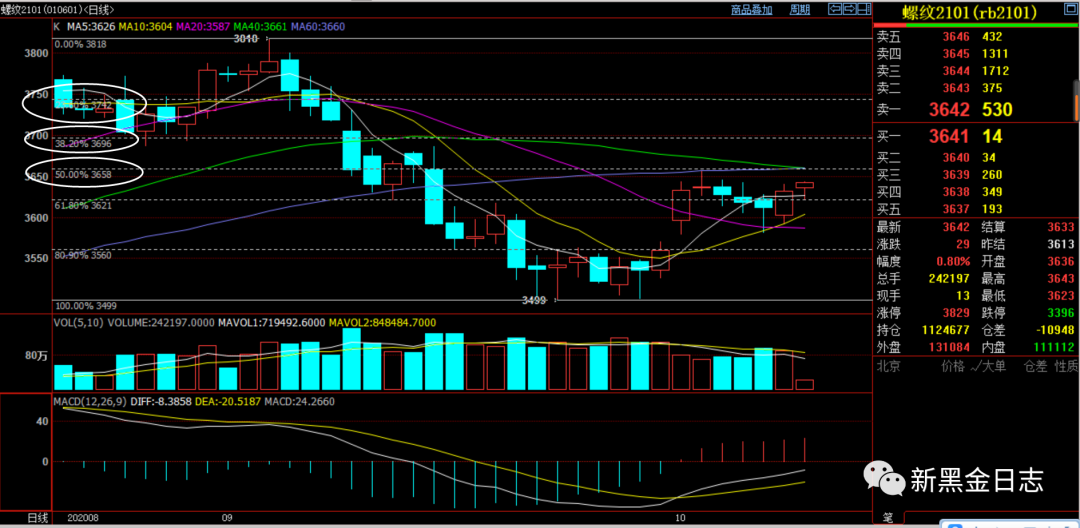Select the MA60:3660 indicator label
This screenshot has width=1080, height=528.
pos(318,27)
